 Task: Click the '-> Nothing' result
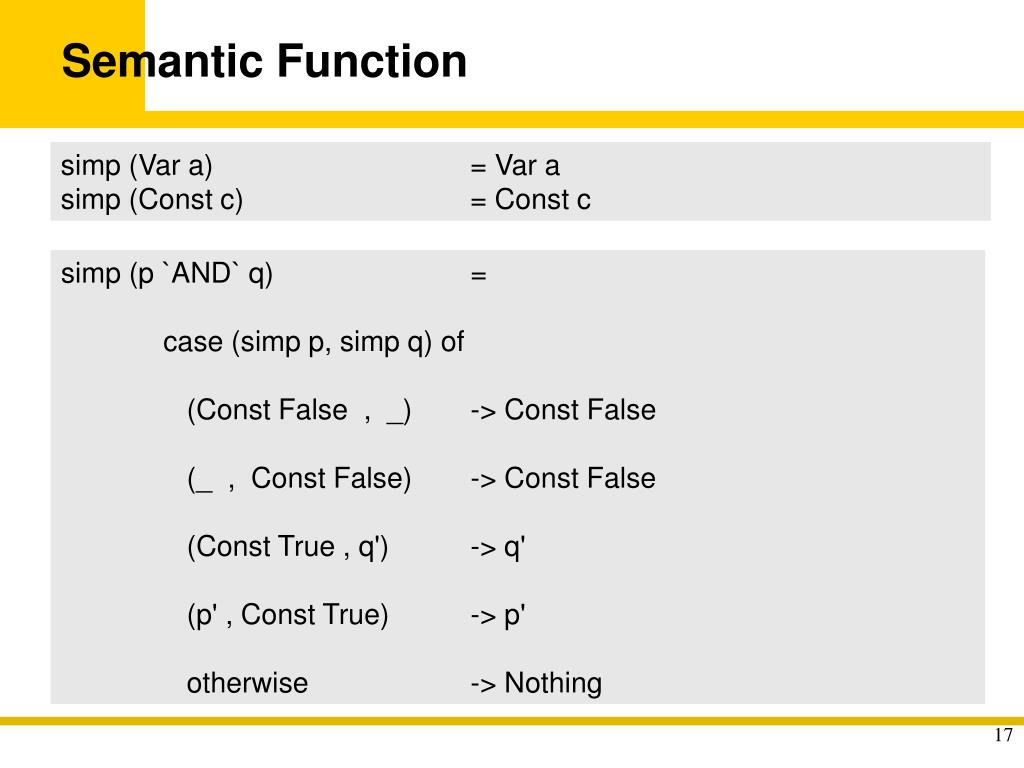536,684
